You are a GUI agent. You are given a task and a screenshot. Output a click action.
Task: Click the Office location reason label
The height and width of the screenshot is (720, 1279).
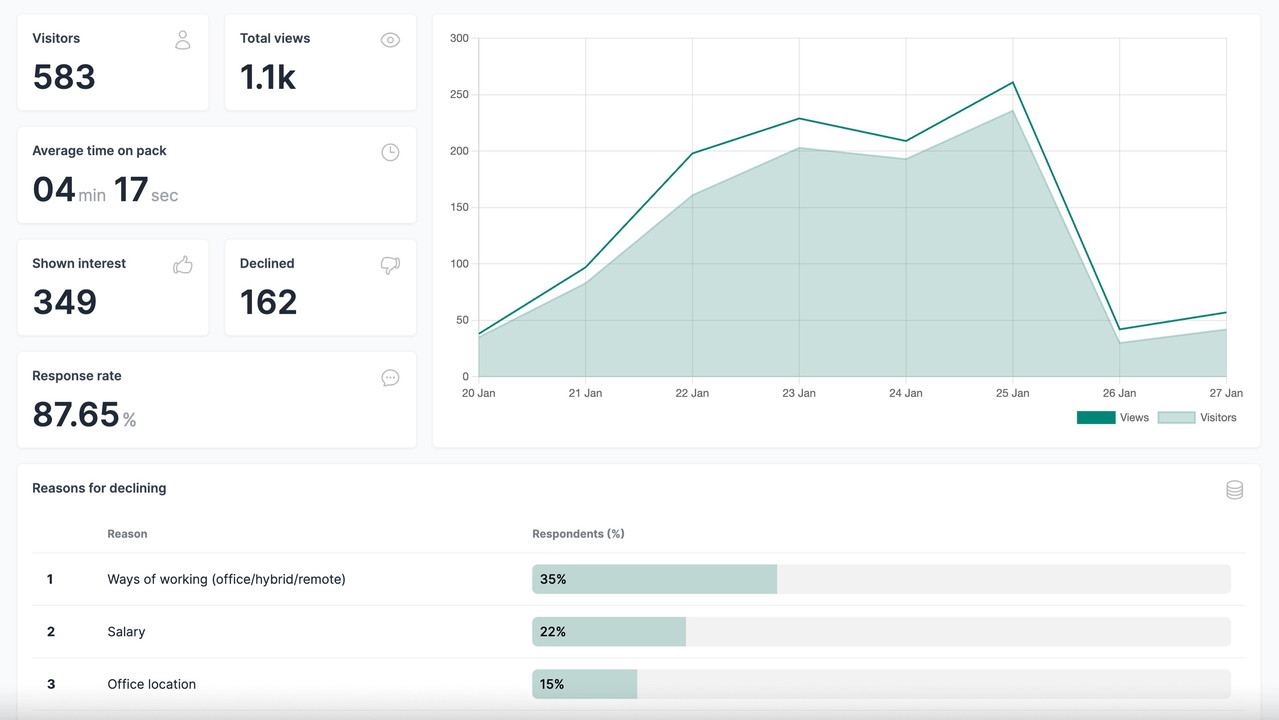151,684
